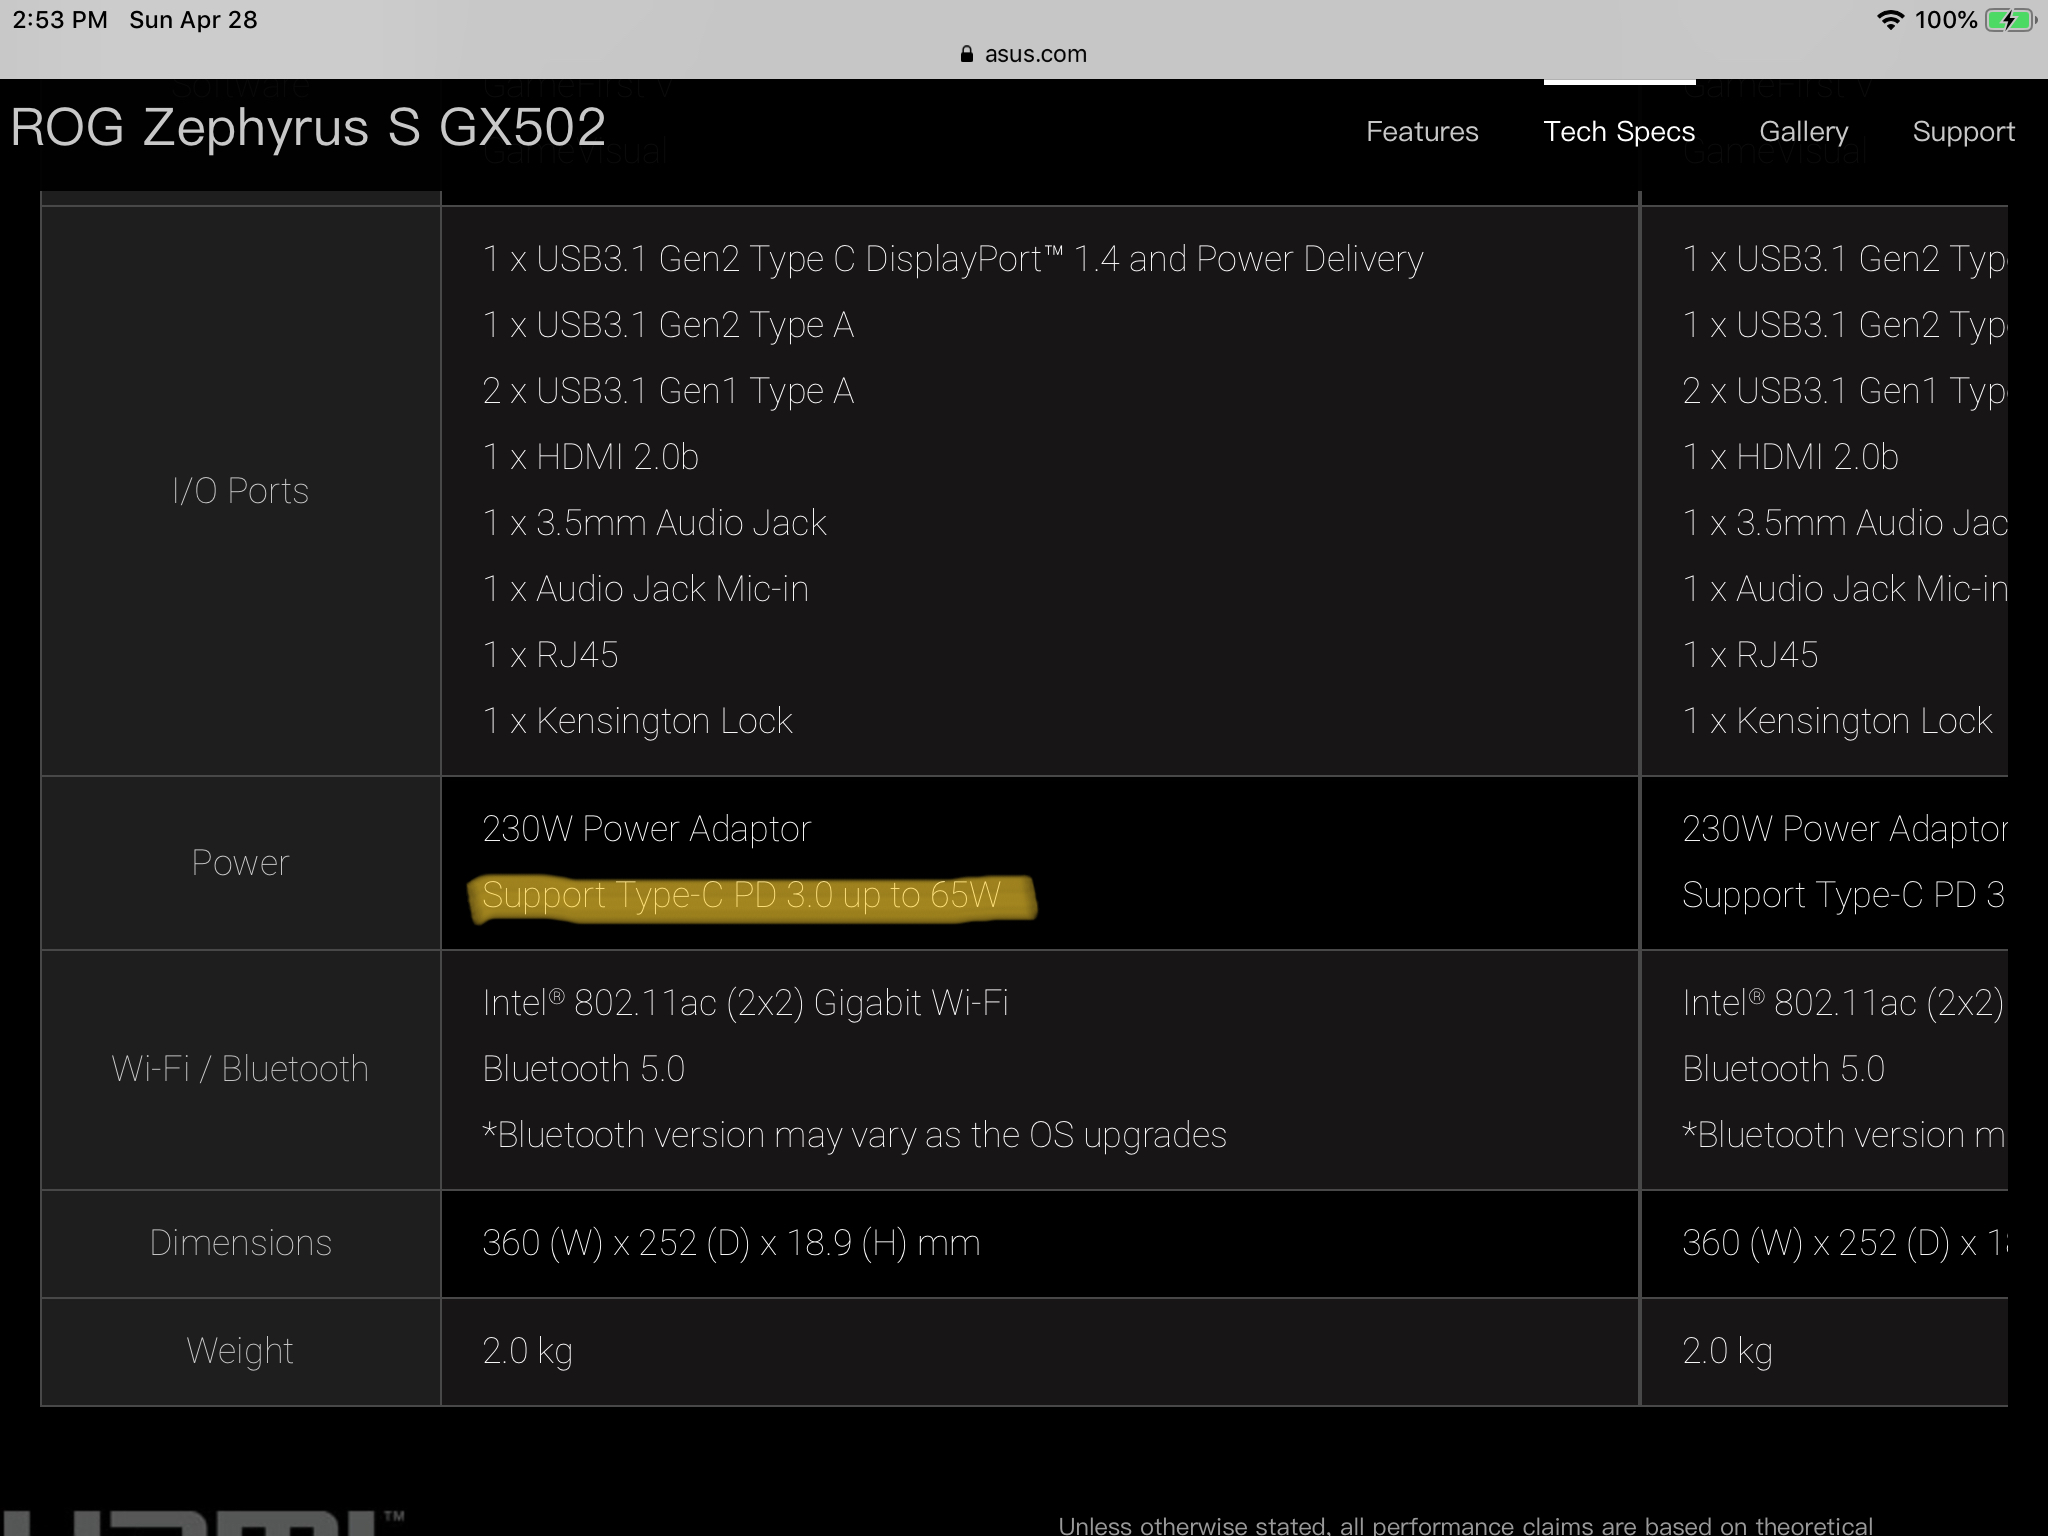Select the Tech Specs tab

click(1619, 132)
